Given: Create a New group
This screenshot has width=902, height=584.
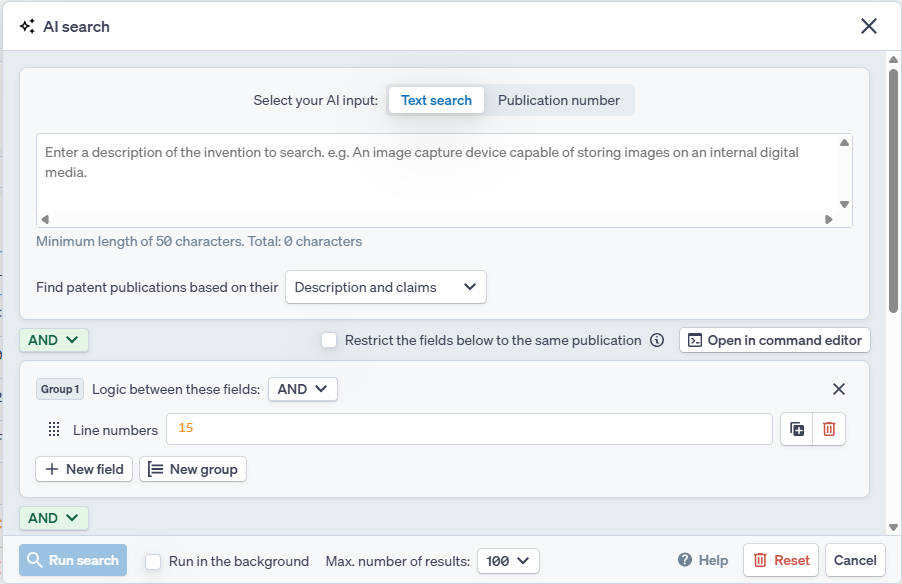Looking at the screenshot, I should click(193, 469).
